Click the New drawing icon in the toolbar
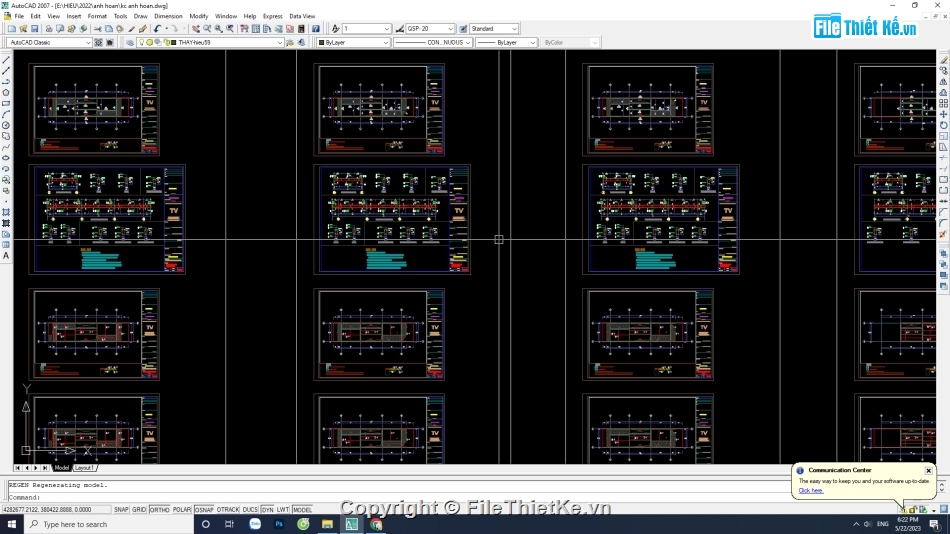The height and width of the screenshot is (534, 950). click(x=12, y=28)
